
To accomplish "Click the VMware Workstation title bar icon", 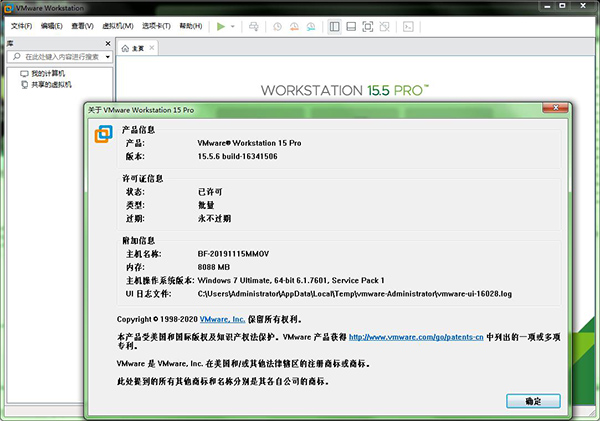I will click(x=8, y=8).
